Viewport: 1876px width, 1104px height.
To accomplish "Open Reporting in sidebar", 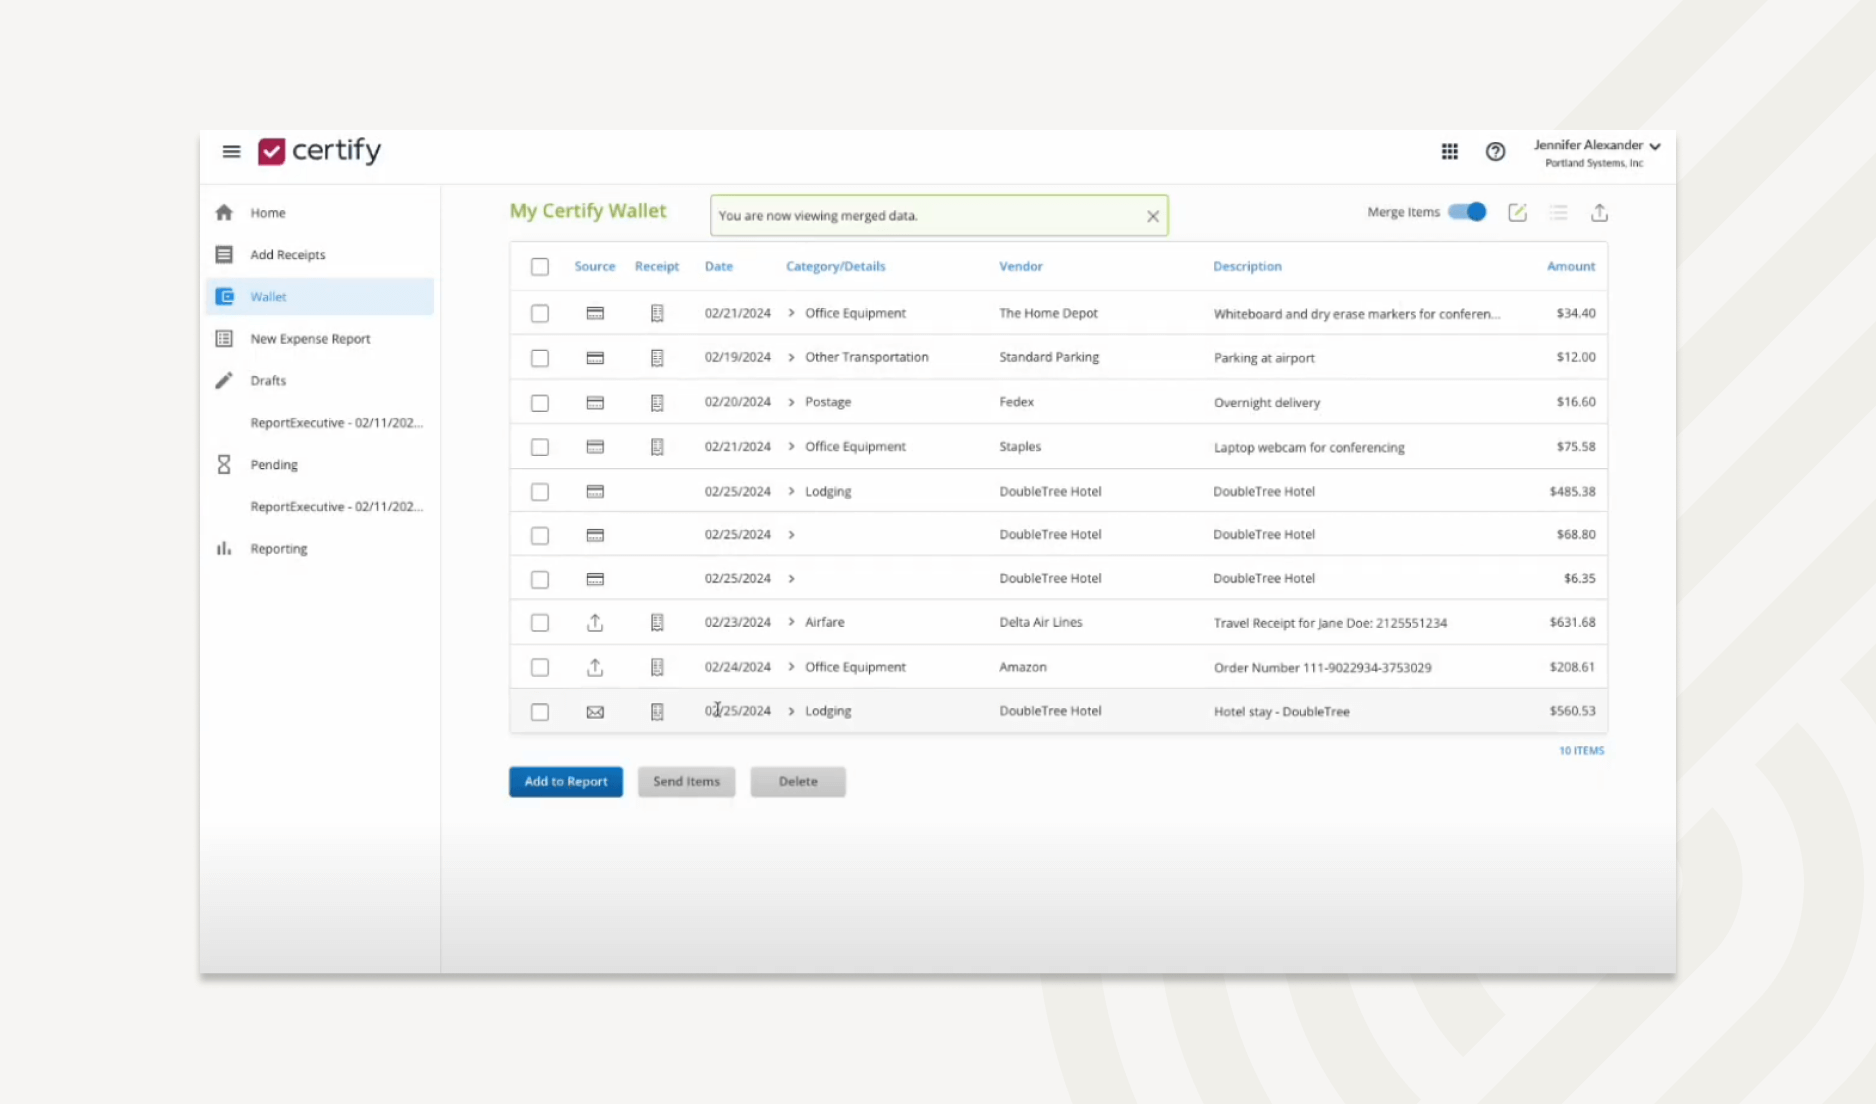I will [279, 549].
